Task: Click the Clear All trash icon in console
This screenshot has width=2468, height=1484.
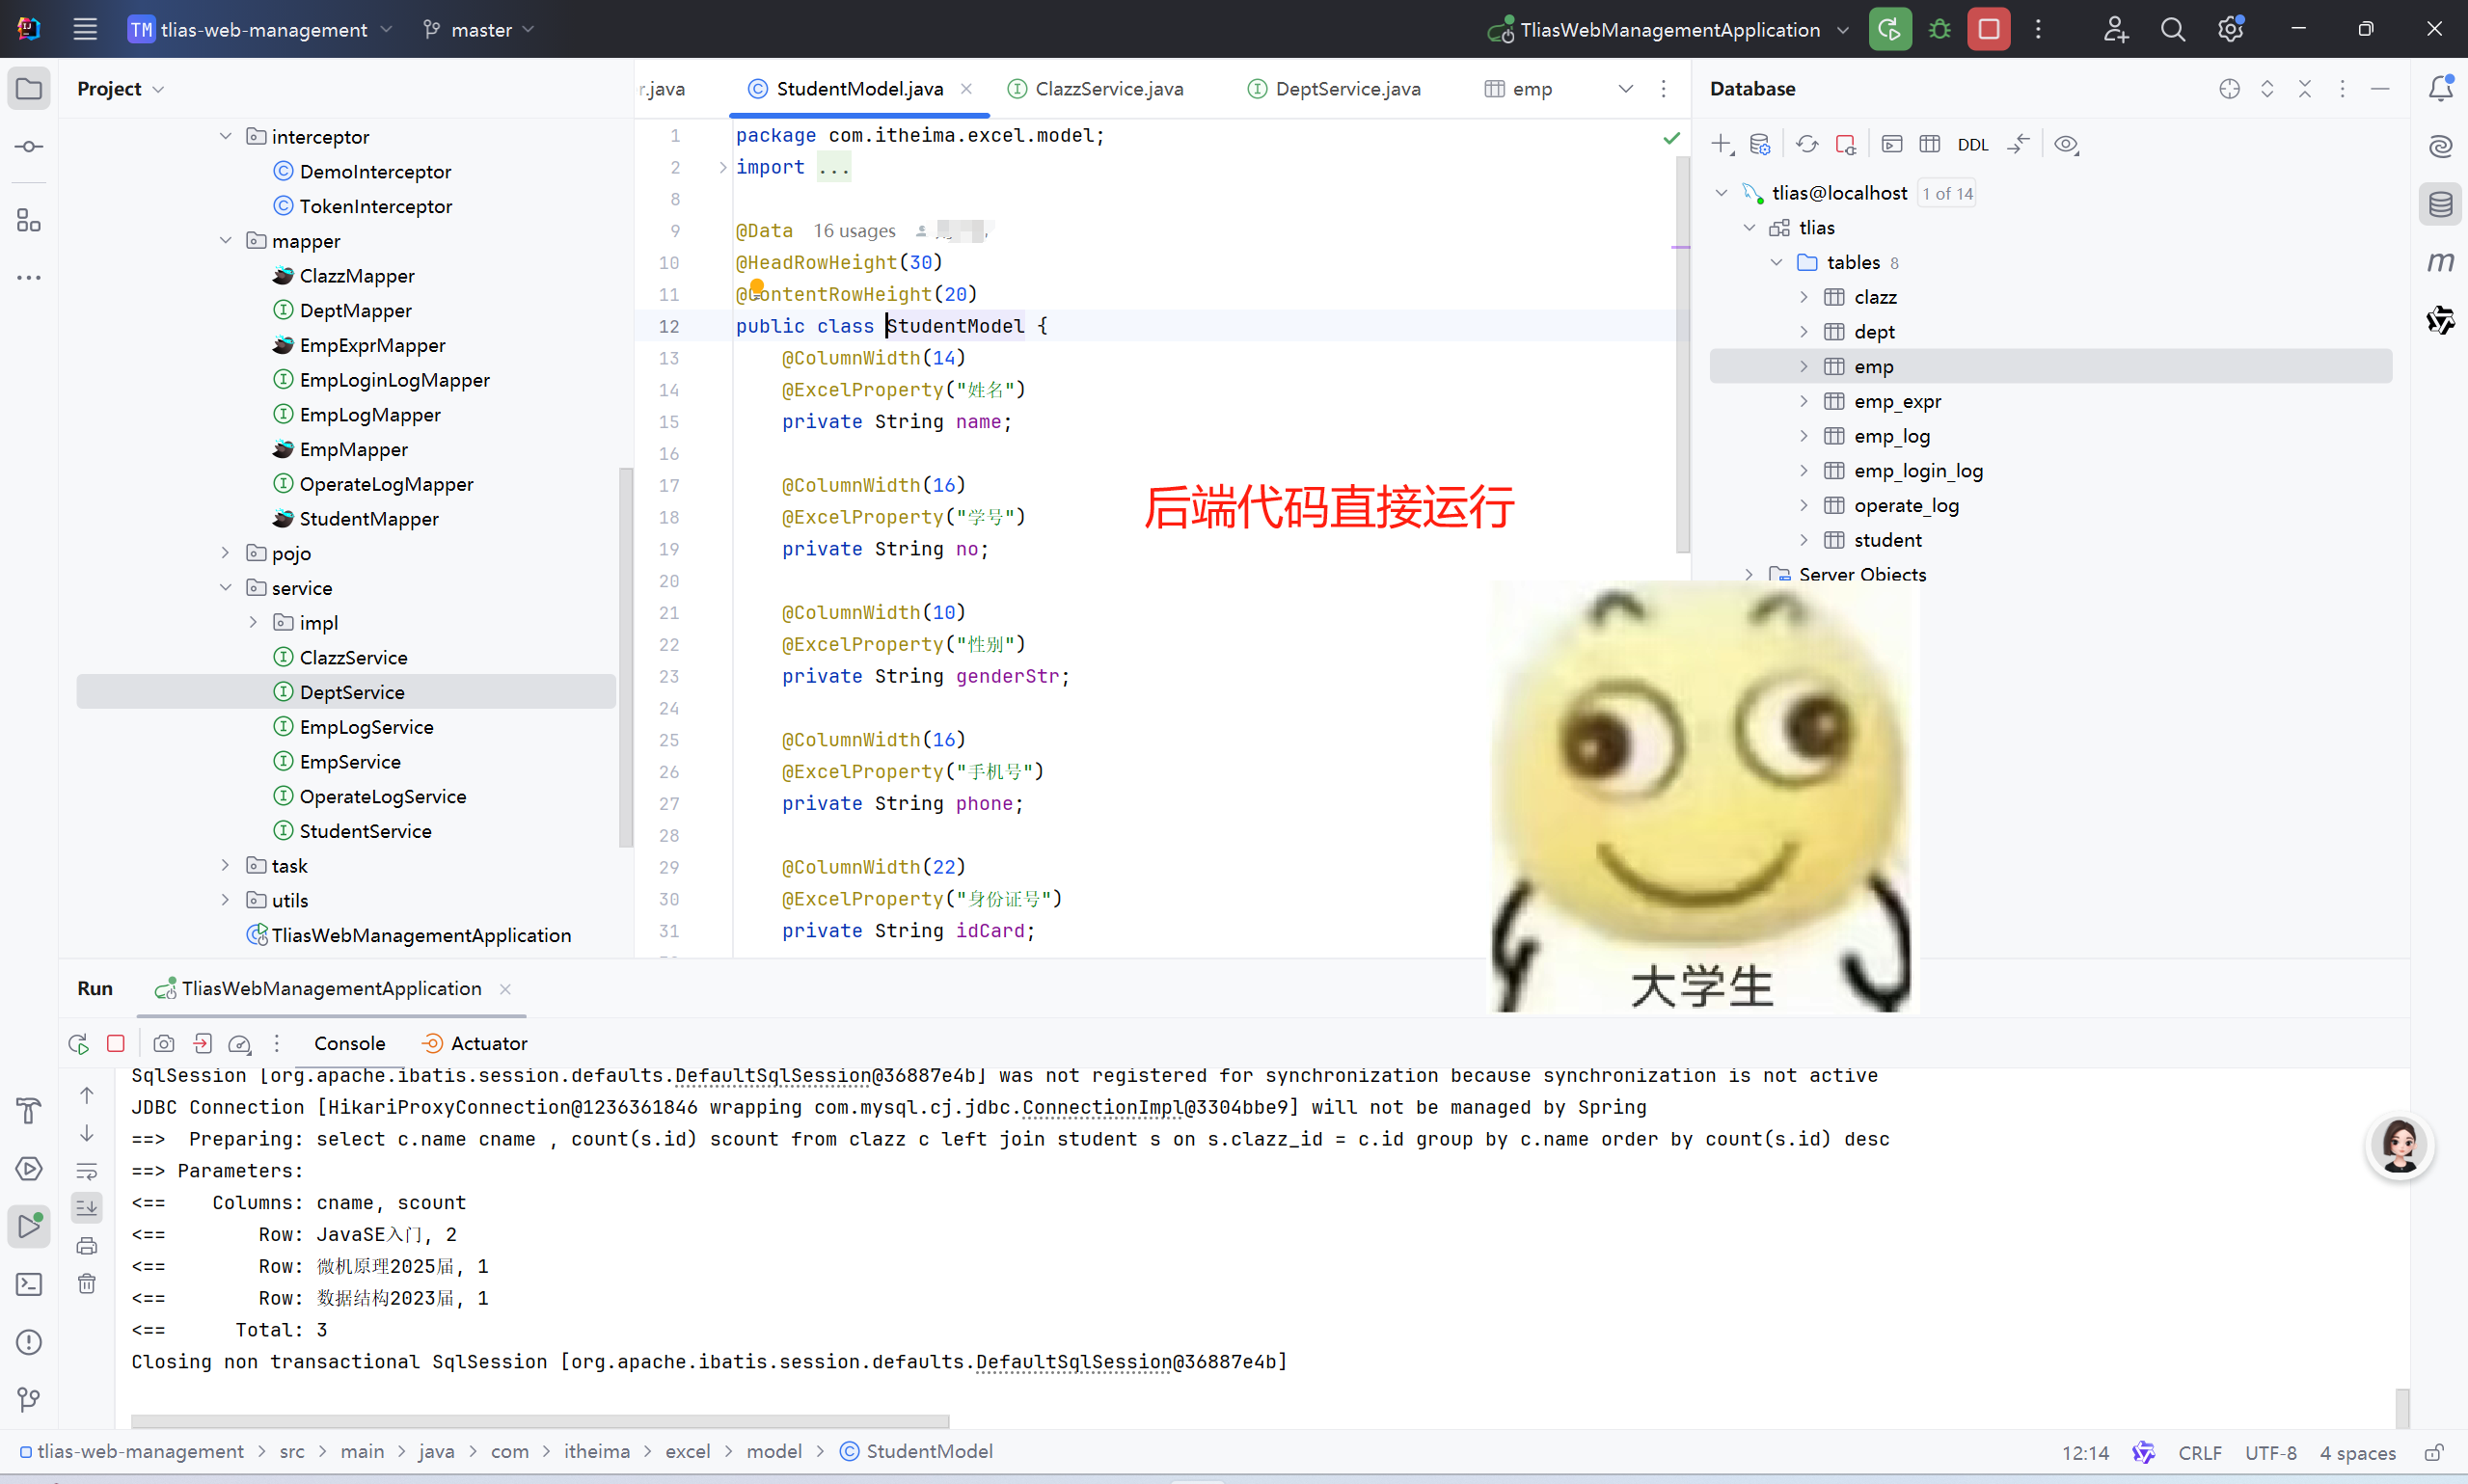Action: click(87, 1284)
